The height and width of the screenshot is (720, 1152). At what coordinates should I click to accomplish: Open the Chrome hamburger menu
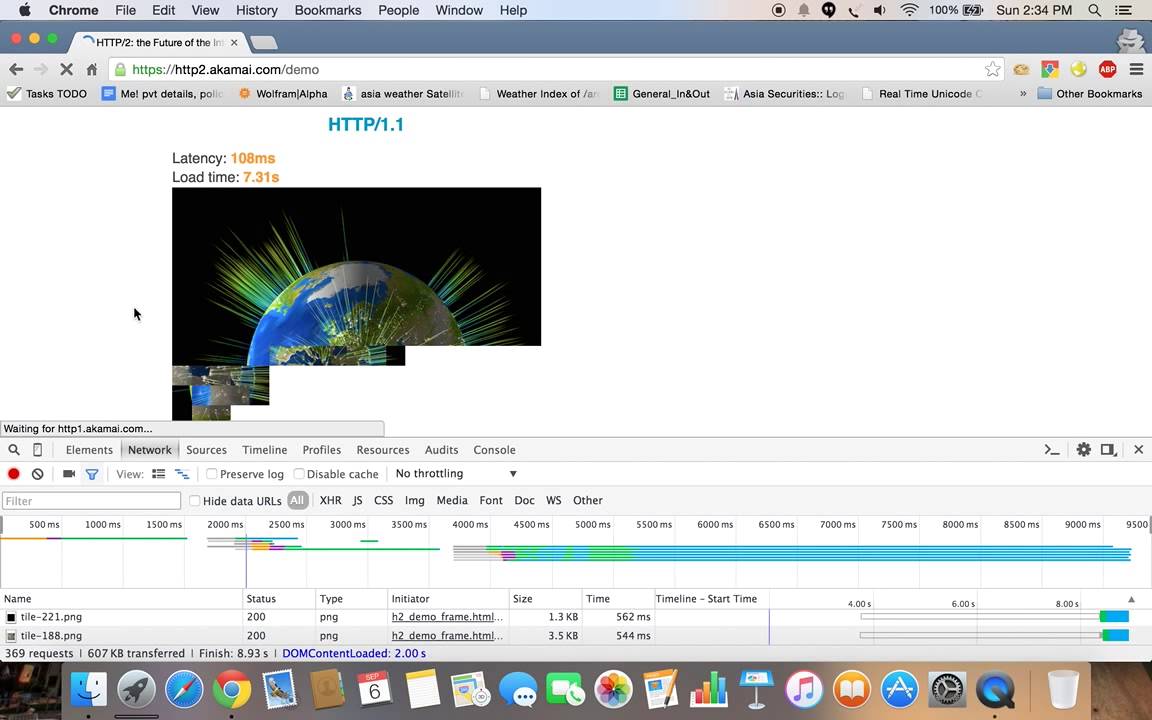1137,69
